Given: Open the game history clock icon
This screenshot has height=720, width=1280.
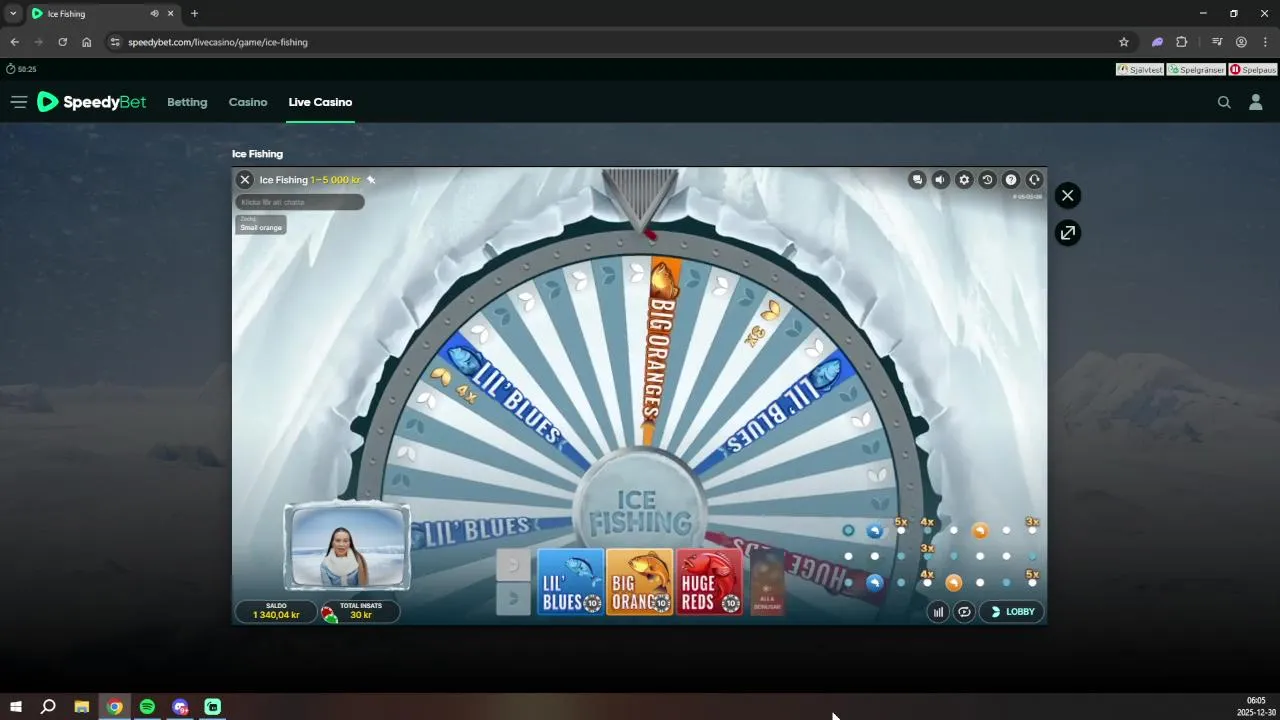Looking at the screenshot, I should (x=987, y=180).
